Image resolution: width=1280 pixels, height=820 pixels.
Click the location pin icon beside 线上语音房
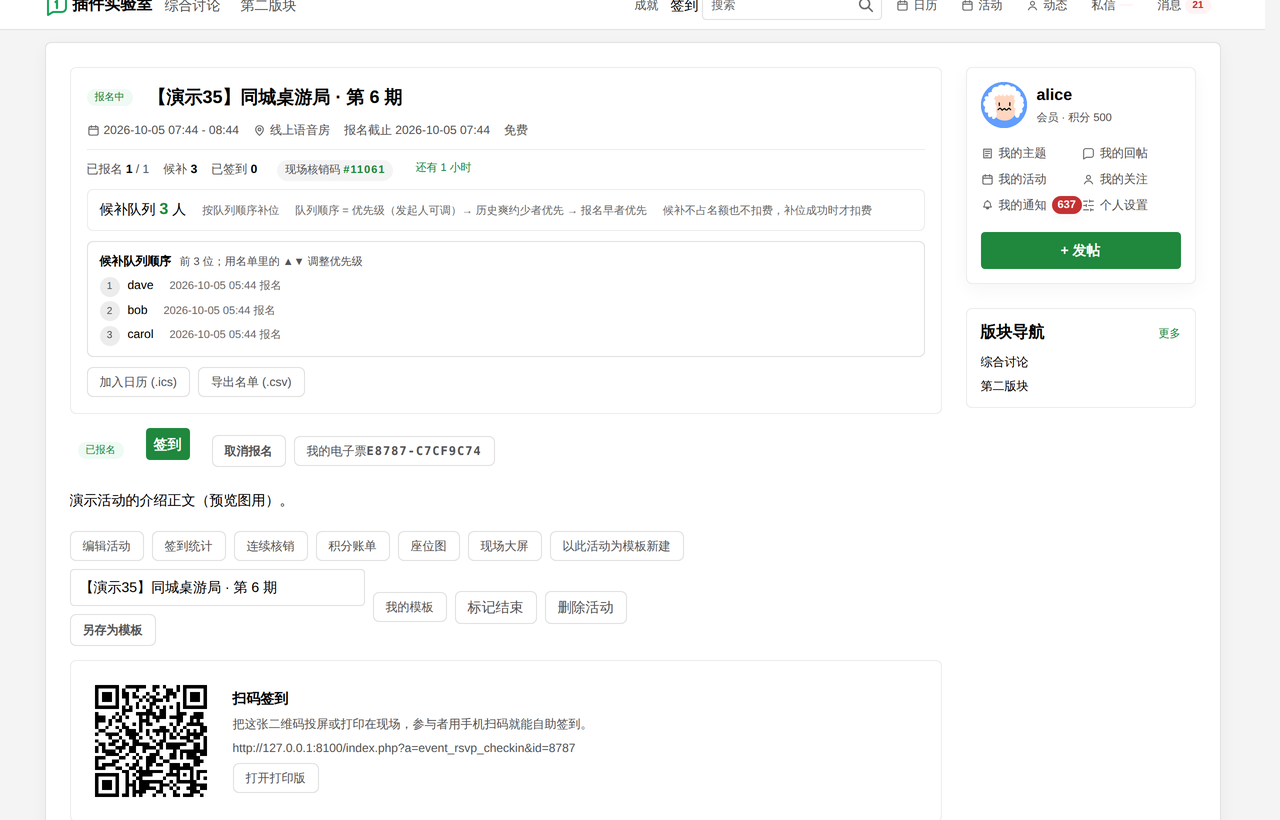click(259, 130)
